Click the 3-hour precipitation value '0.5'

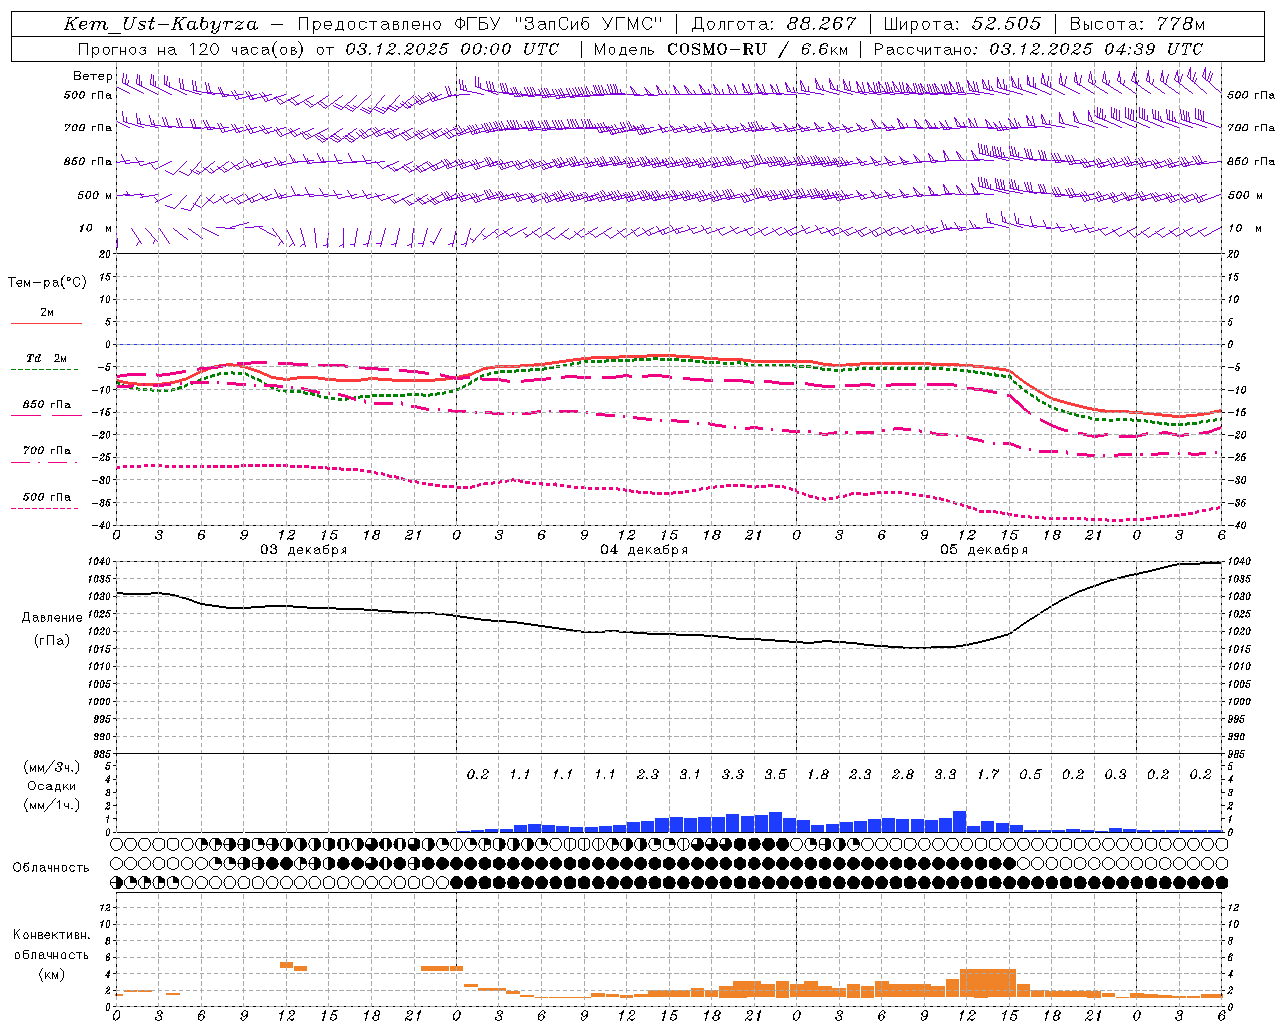[x=1030, y=774]
